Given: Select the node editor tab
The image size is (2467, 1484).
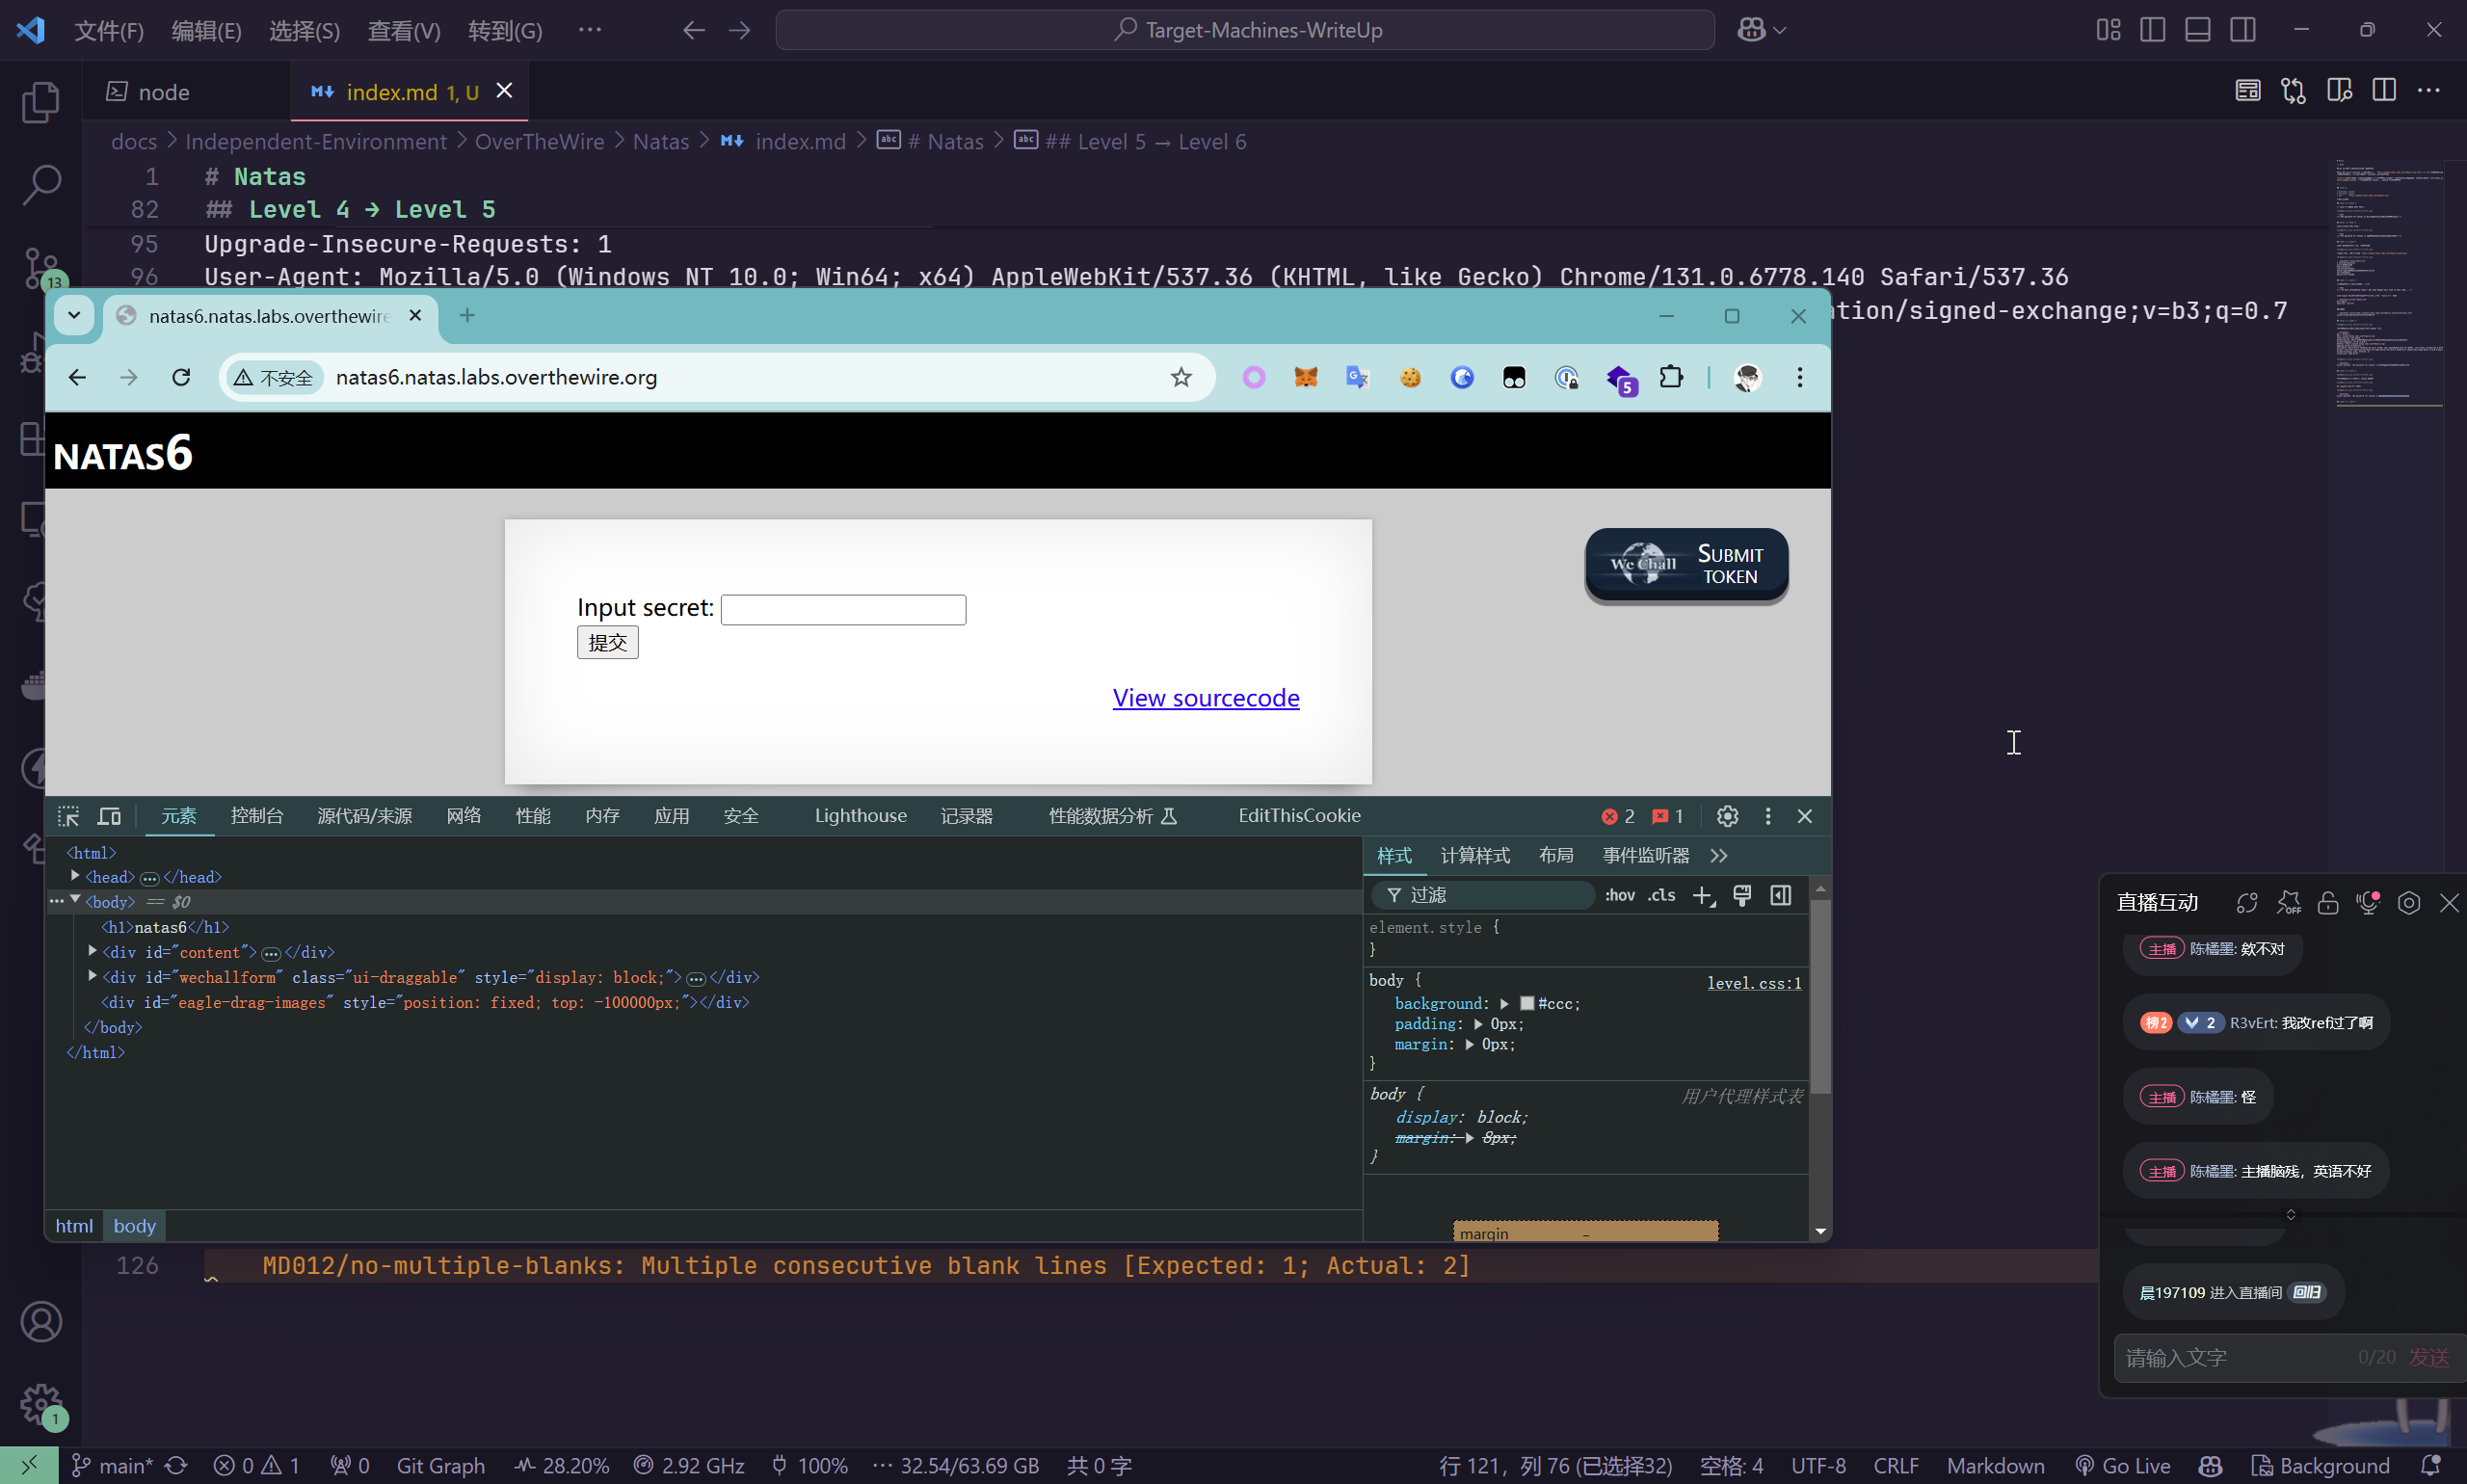Looking at the screenshot, I should coord(164,92).
